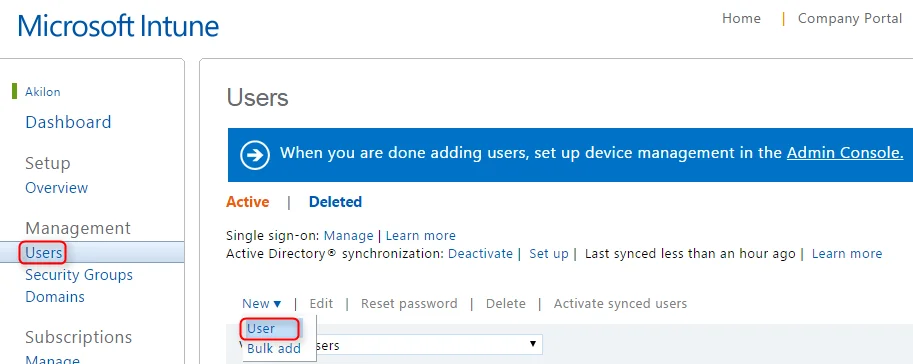The height and width of the screenshot is (364, 913).
Task: Switch to the Active users tab
Action: click(247, 202)
